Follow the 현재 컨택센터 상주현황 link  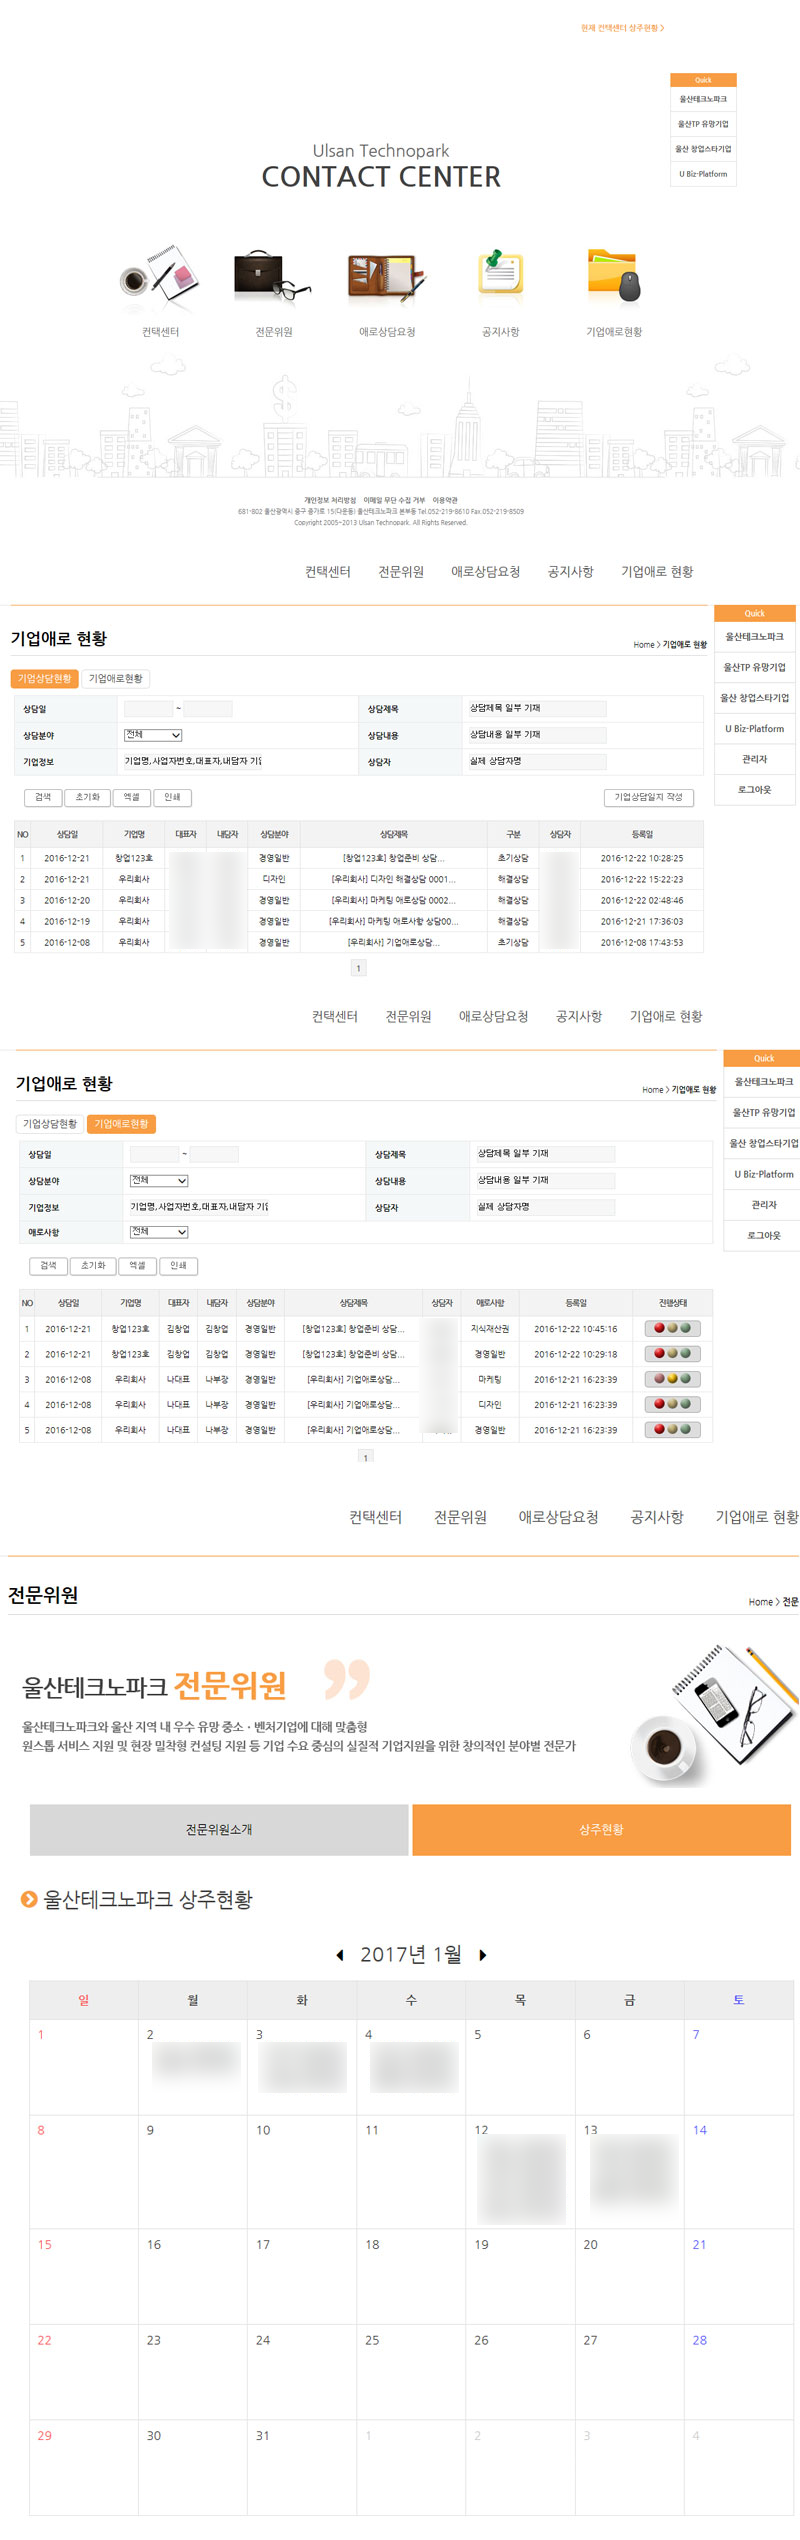click(622, 28)
